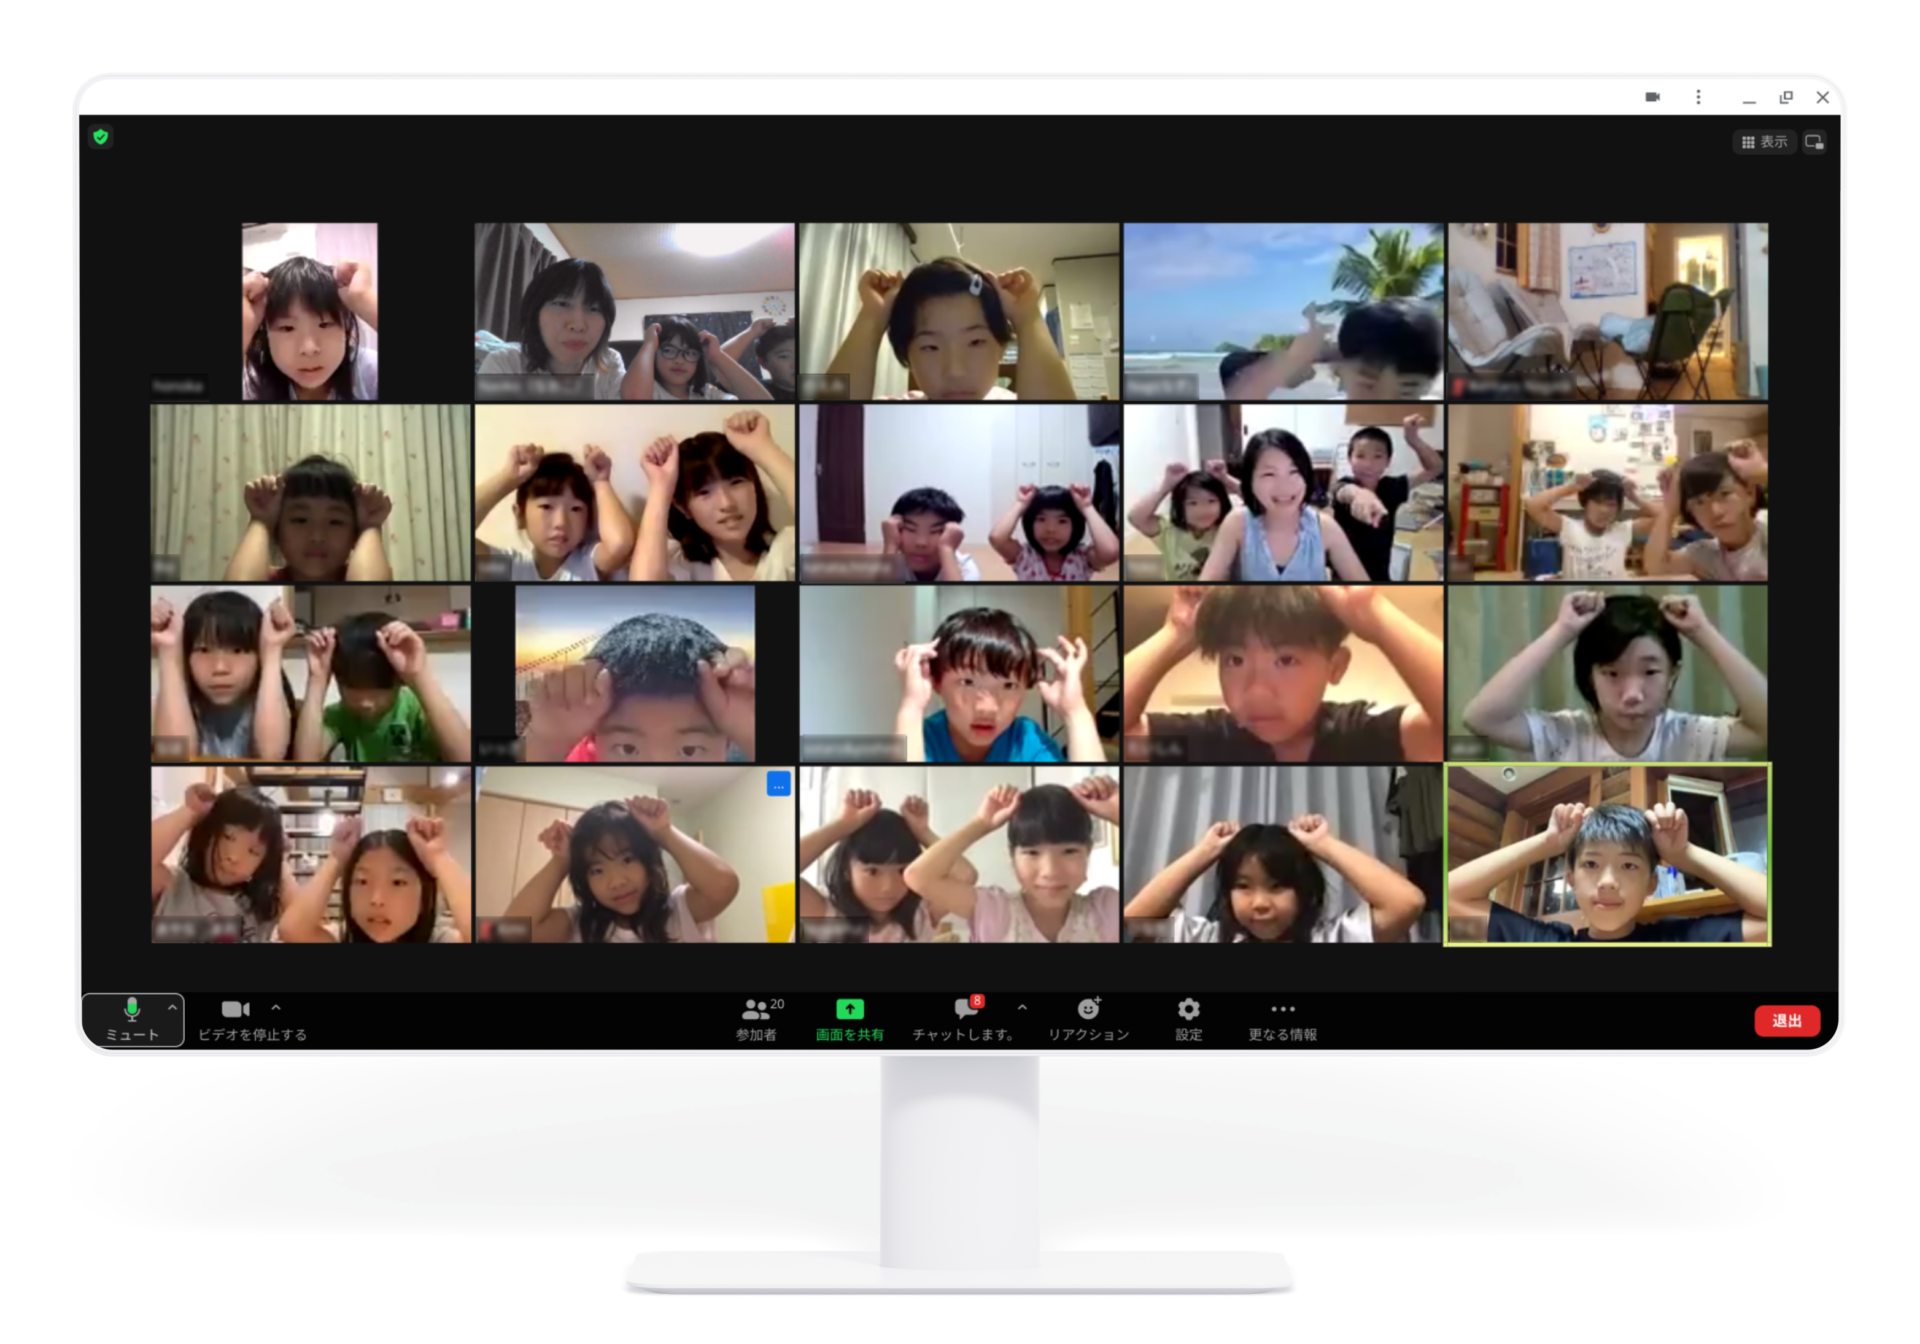Open the vertical three-dot window menu
This screenshot has height=1344, width=1920.
click(1698, 97)
